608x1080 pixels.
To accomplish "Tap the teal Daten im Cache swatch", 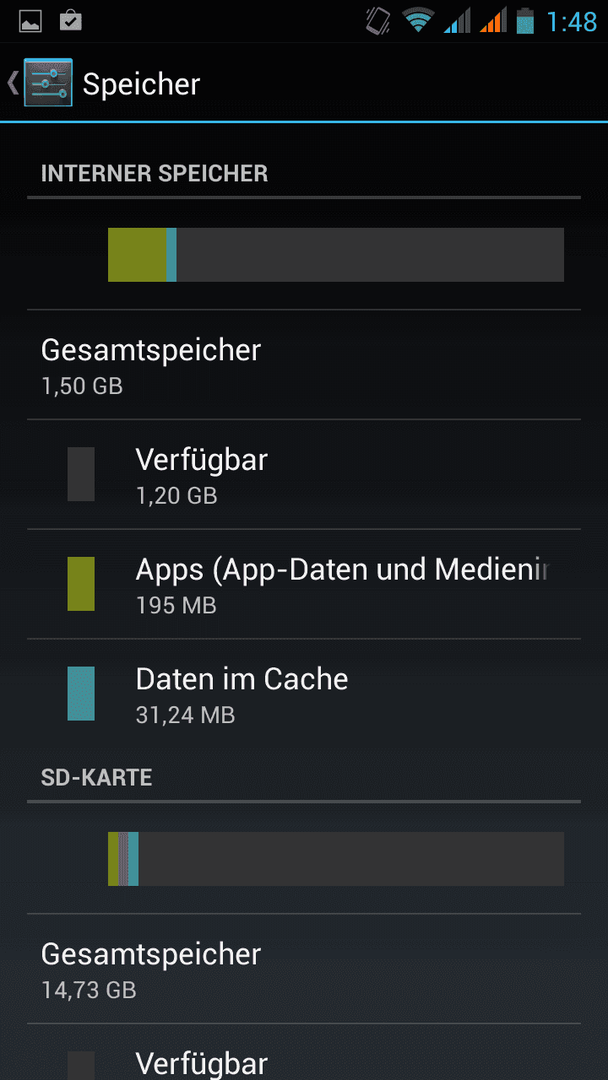I will 81,694.
